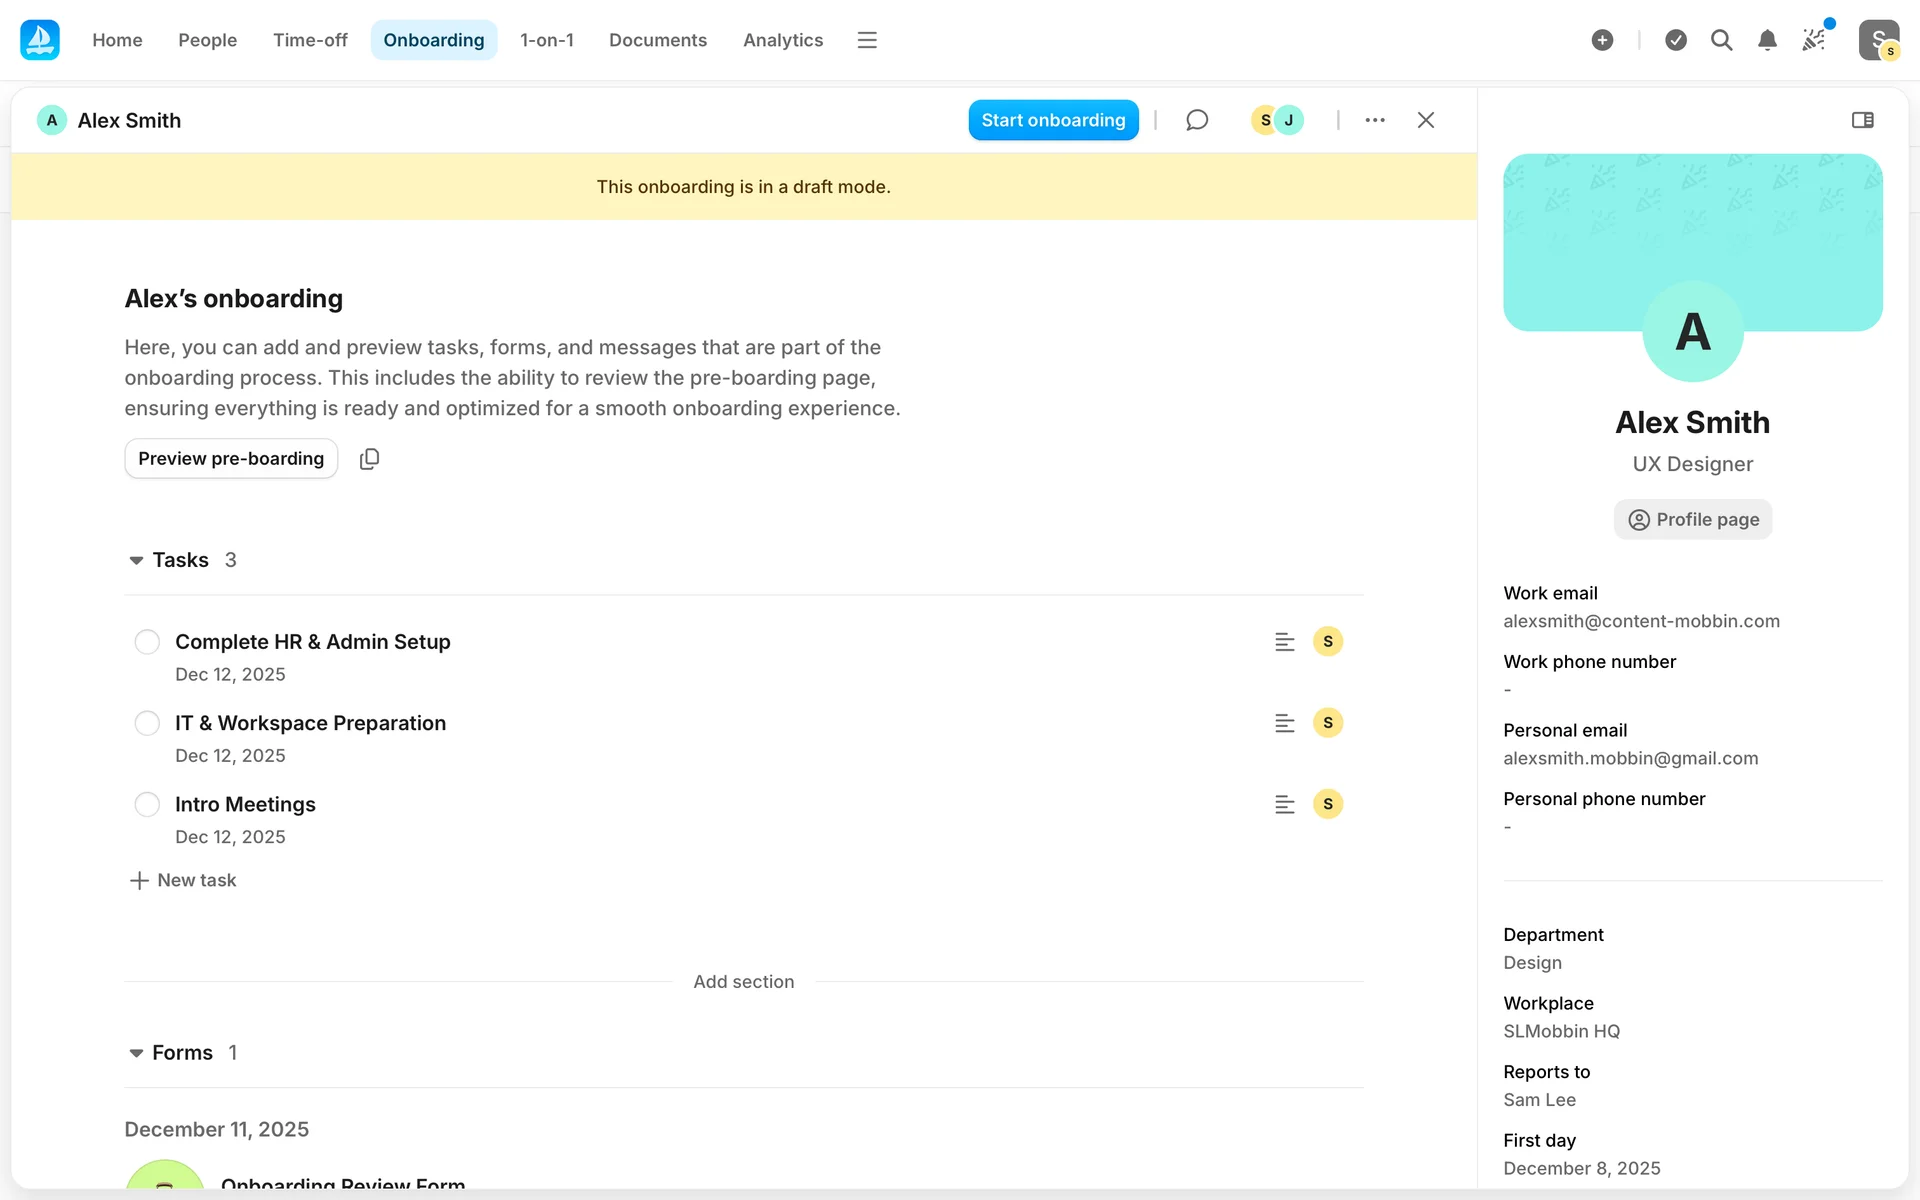The width and height of the screenshot is (1920, 1200).
Task: Collapse the Tasks section
Action: (136, 561)
